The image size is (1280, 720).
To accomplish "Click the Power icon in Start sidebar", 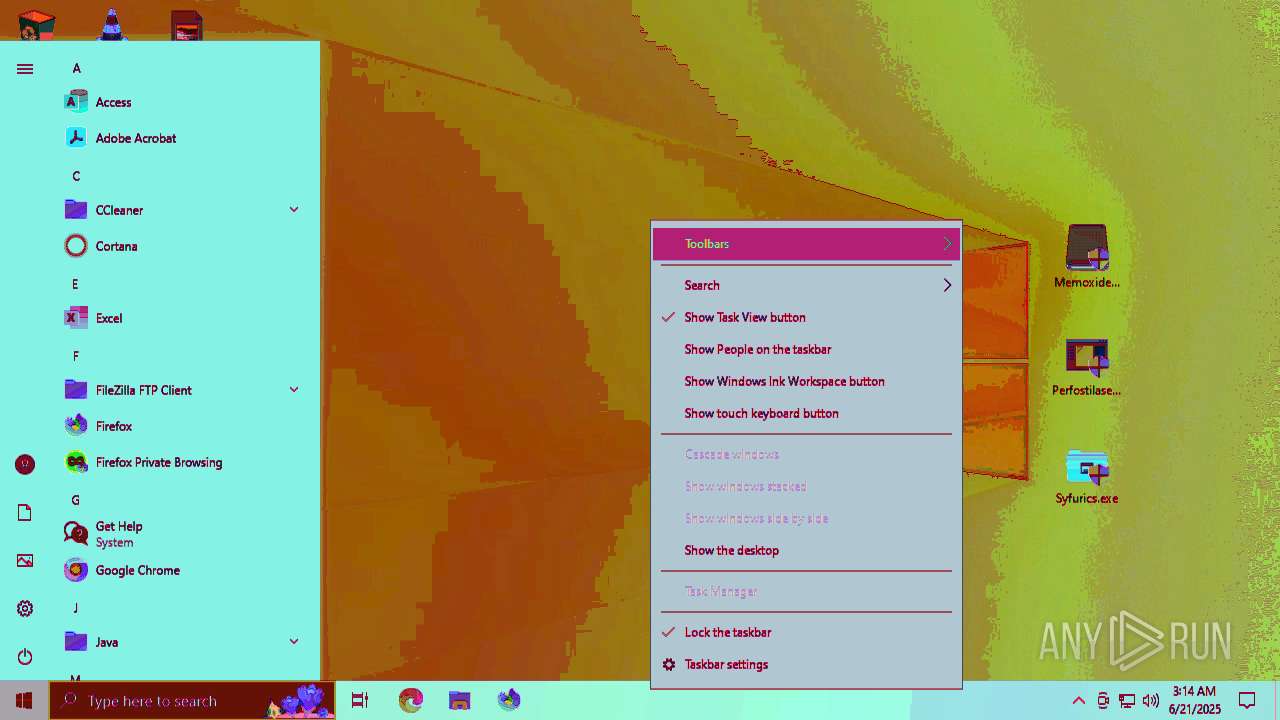I will click(x=25, y=657).
